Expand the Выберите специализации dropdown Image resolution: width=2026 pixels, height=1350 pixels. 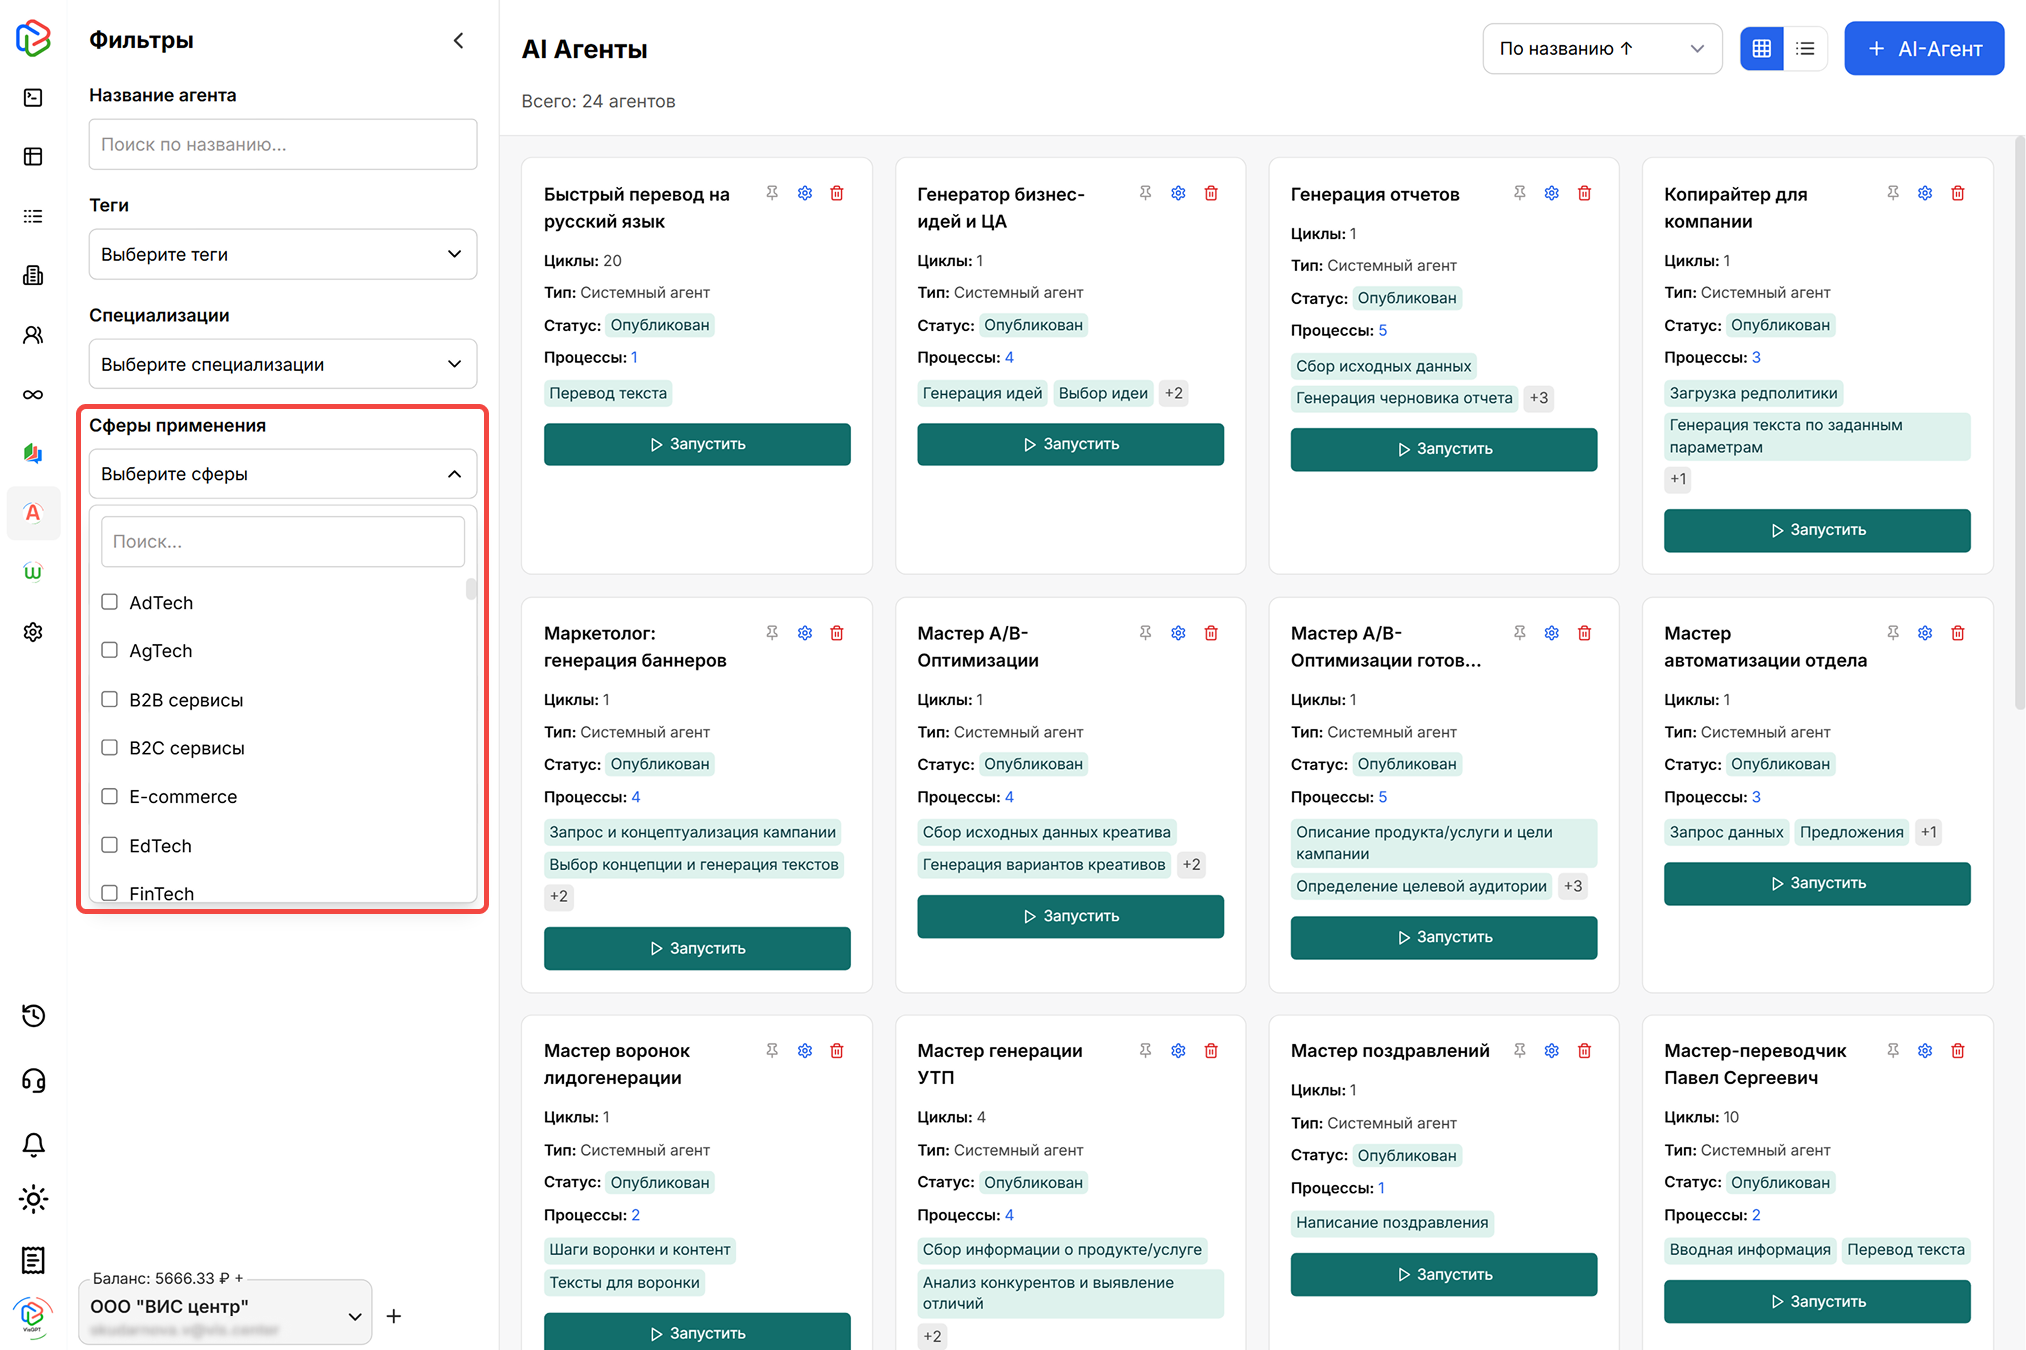[x=282, y=364]
